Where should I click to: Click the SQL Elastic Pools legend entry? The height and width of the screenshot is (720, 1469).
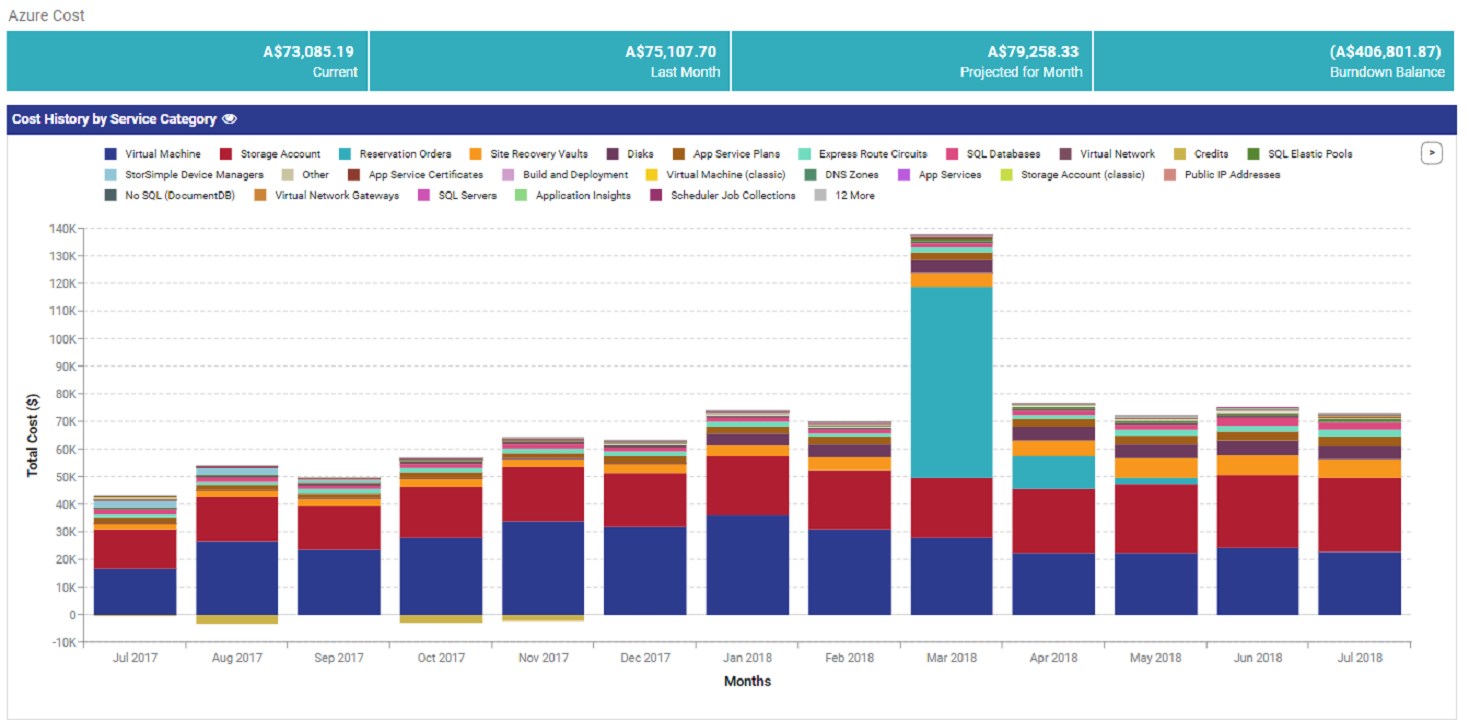(1300, 154)
